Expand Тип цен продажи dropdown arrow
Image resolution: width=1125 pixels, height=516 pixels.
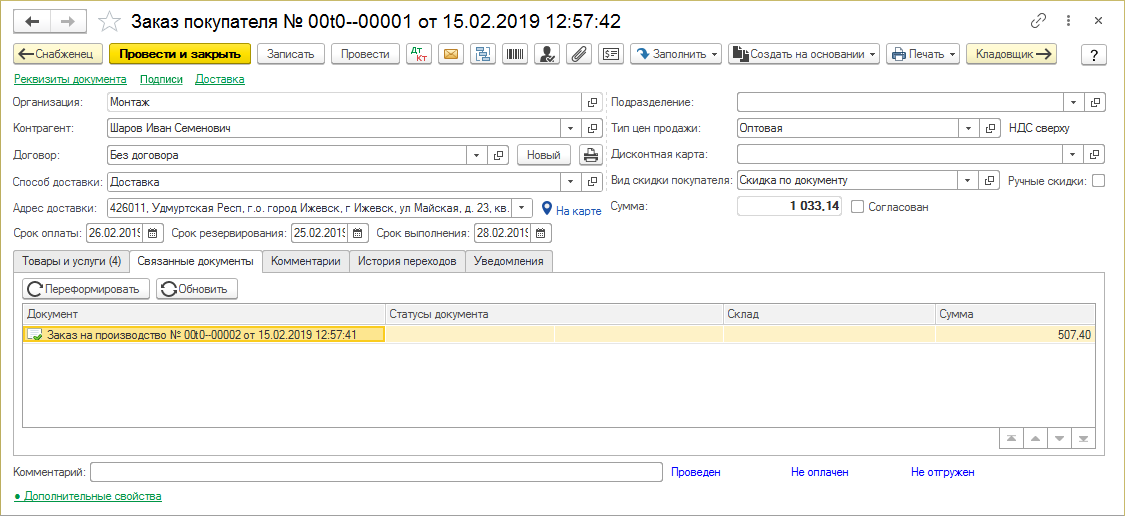(x=969, y=128)
